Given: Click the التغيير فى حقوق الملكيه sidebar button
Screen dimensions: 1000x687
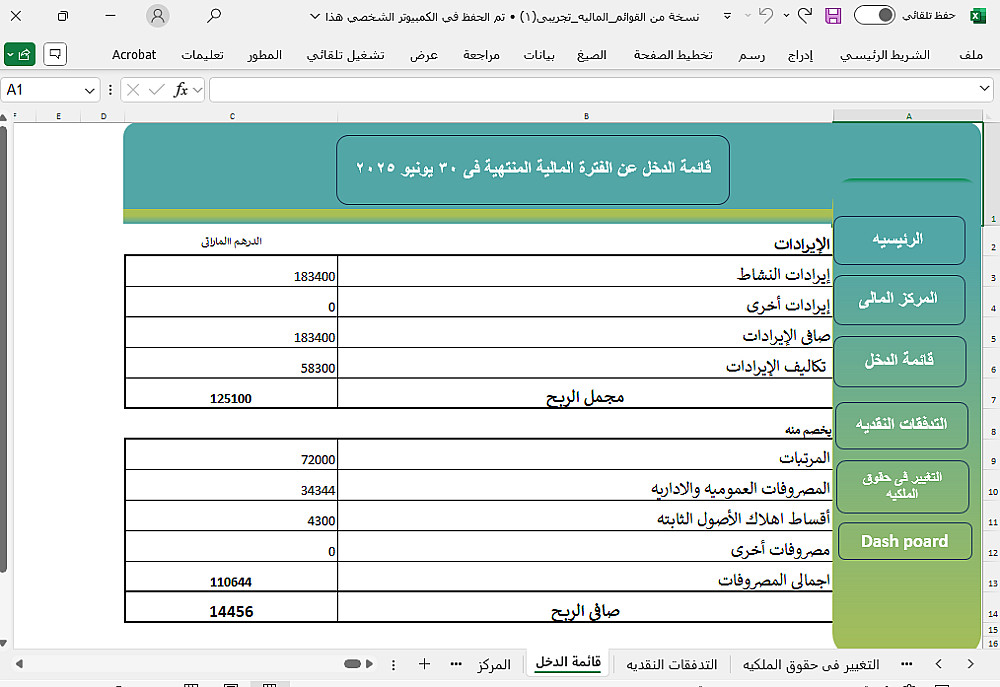Looking at the screenshot, I should coord(902,486).
